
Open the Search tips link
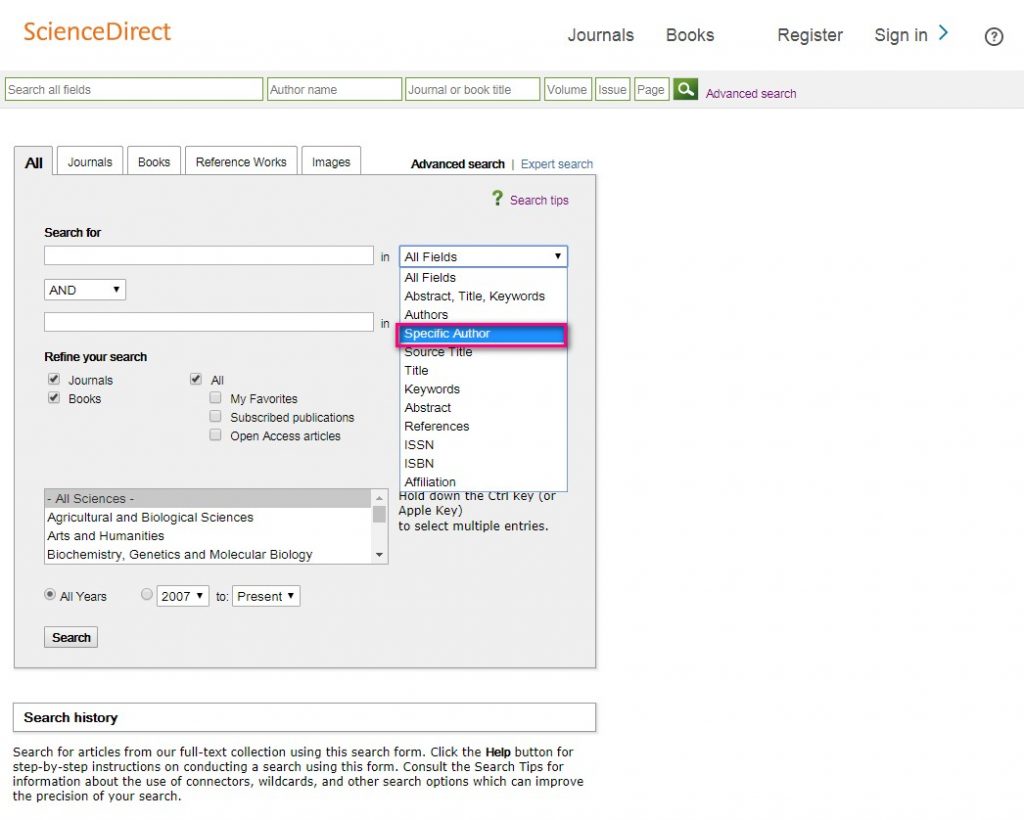539,200
